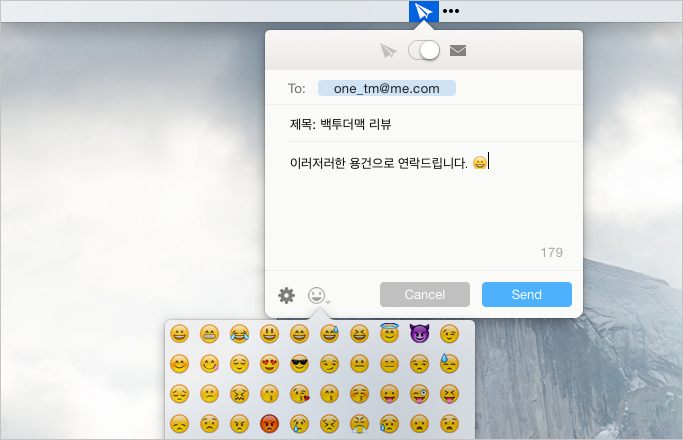Viewport: 683px width, 440px height.
Task: Click the envelope mail icon
Action: (458, 51)
